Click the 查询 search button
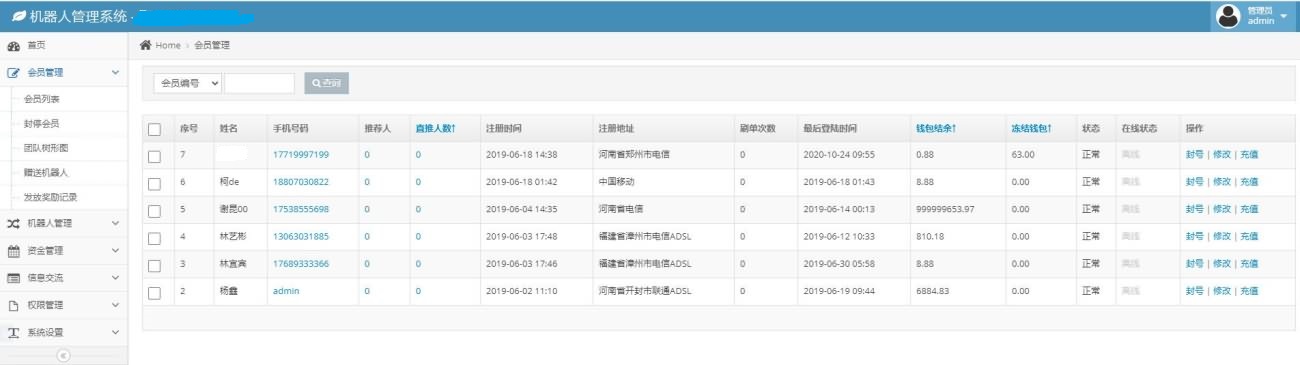Image resolution: width=1300 pixels, height=365 pixels. (x=327, y=83)
